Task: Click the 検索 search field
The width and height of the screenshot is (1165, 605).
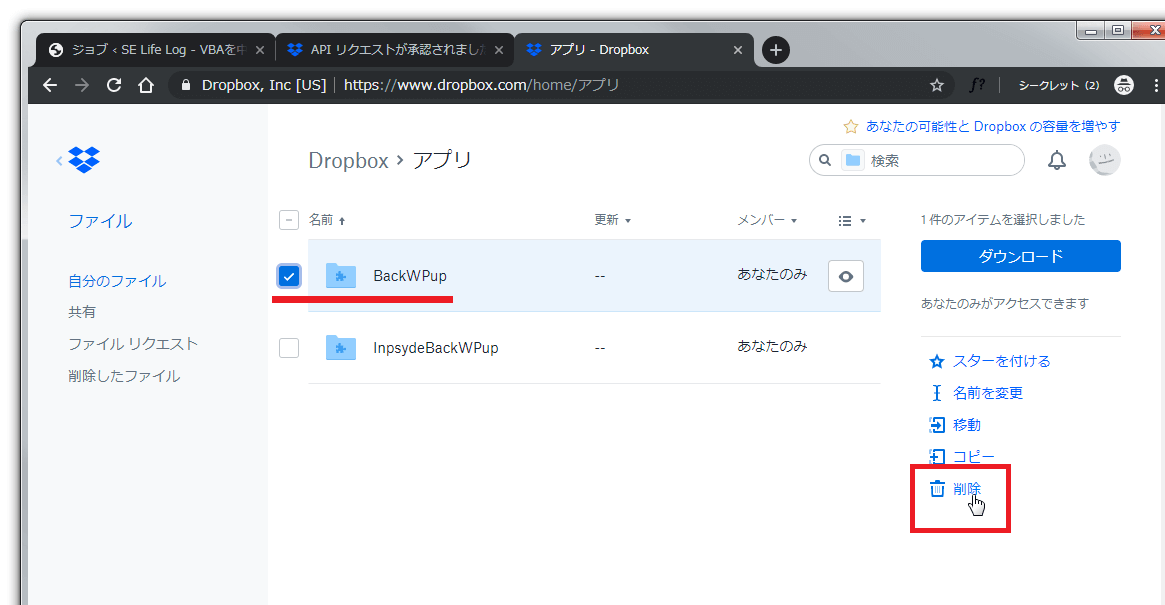Action: pos(940,160)
